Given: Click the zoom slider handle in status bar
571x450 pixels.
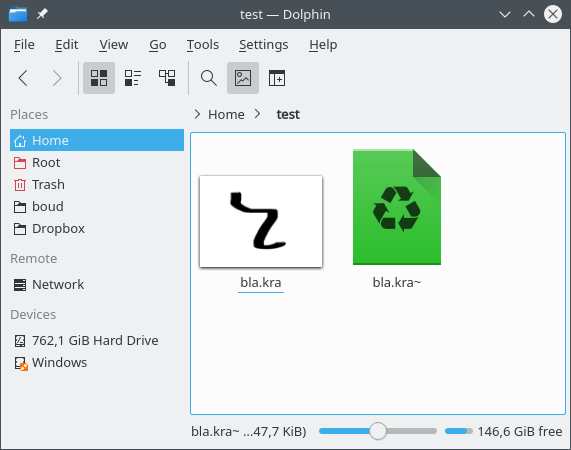Looking at the screenshot, I should 378,431.
